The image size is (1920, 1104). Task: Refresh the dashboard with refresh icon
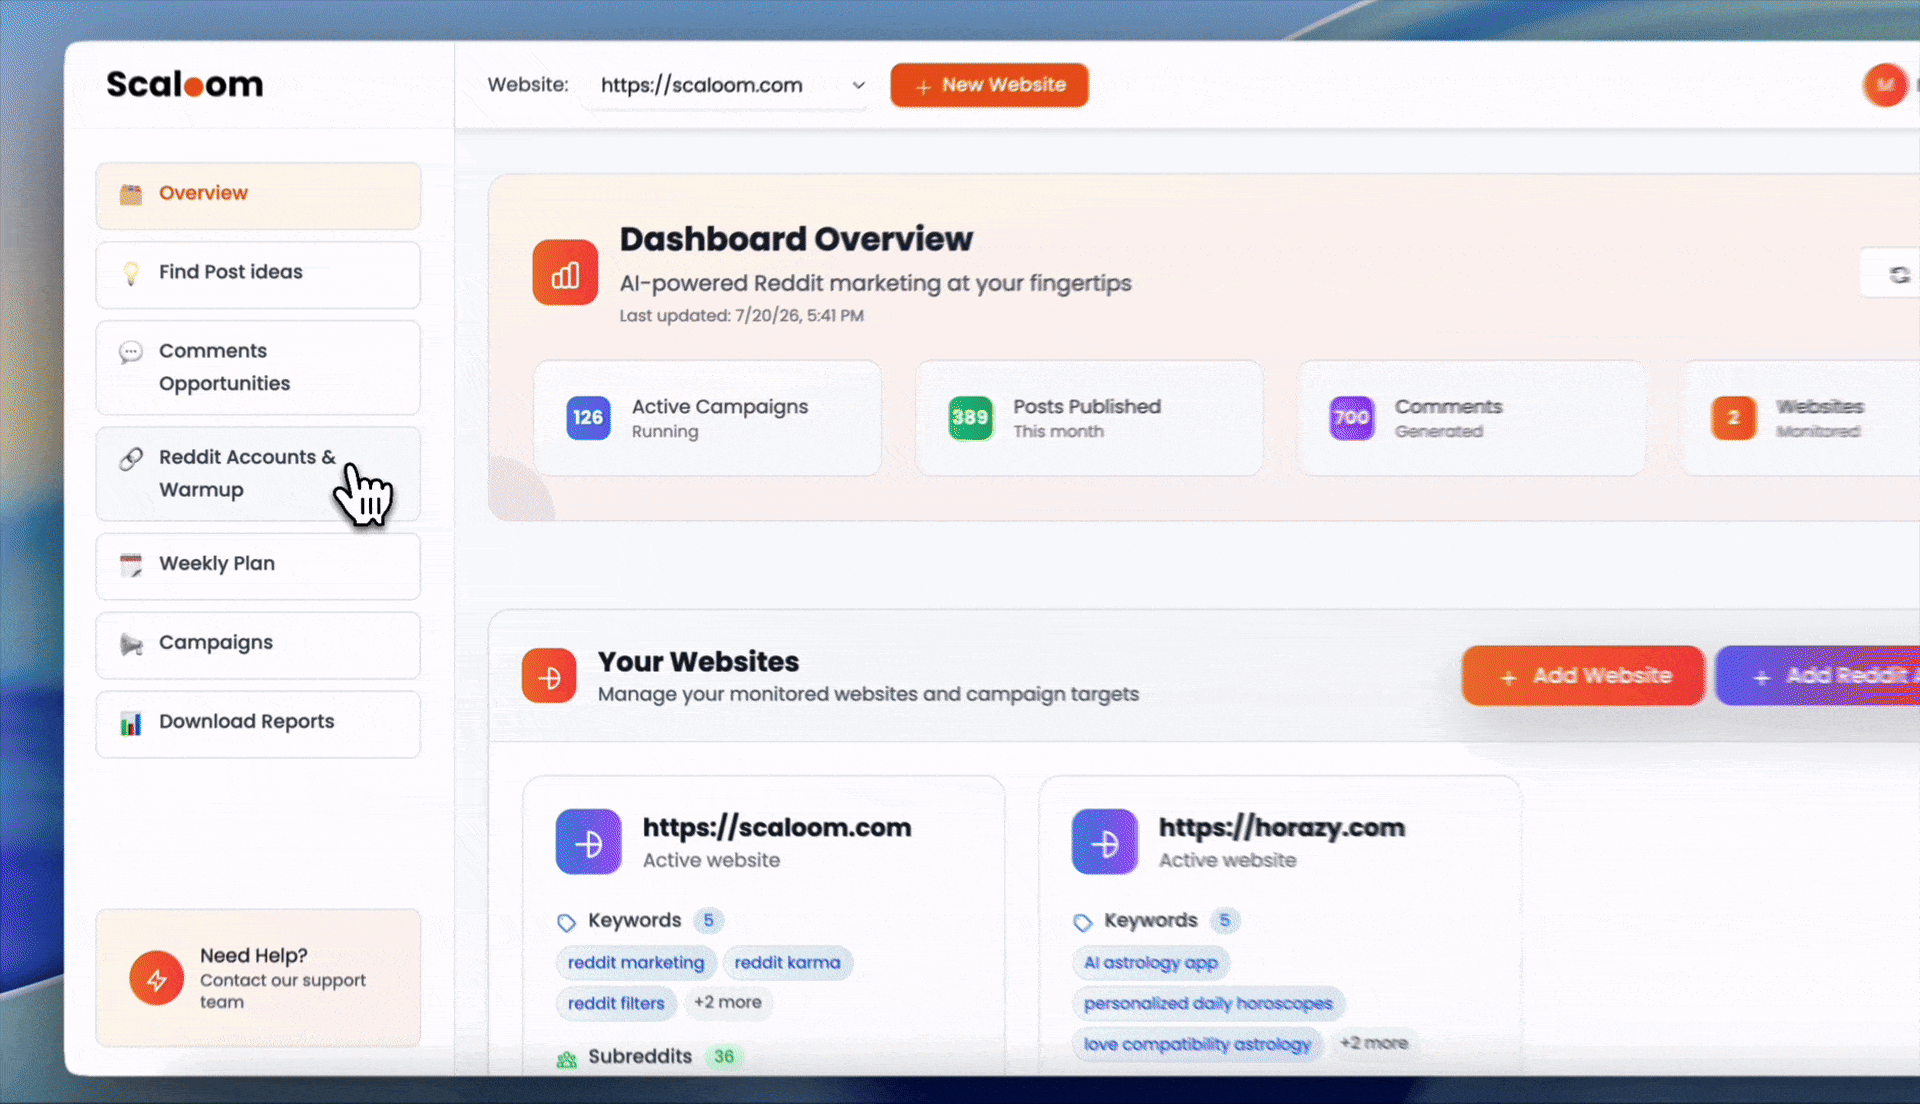coord(1899,274)
